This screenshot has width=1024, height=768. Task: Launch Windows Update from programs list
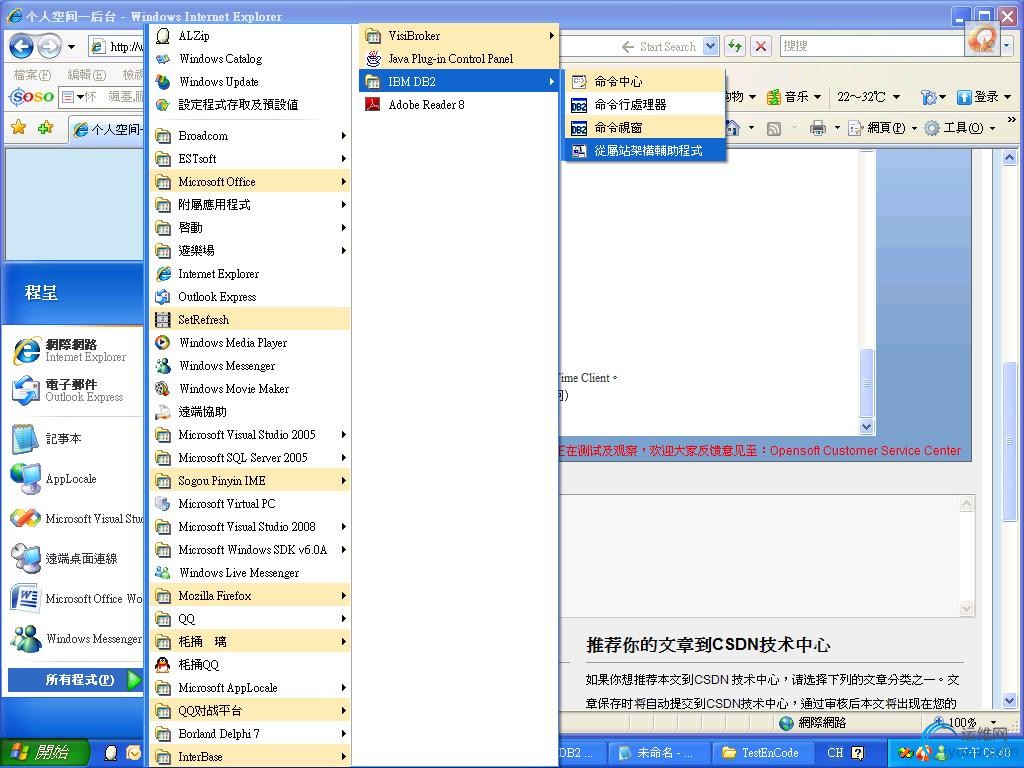[163, 82]
